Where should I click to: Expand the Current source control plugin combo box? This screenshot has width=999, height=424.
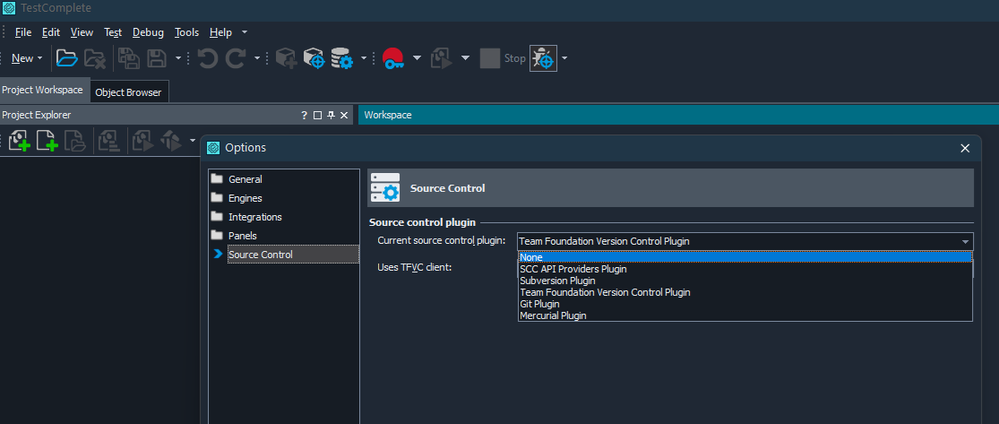coord(965,241)
